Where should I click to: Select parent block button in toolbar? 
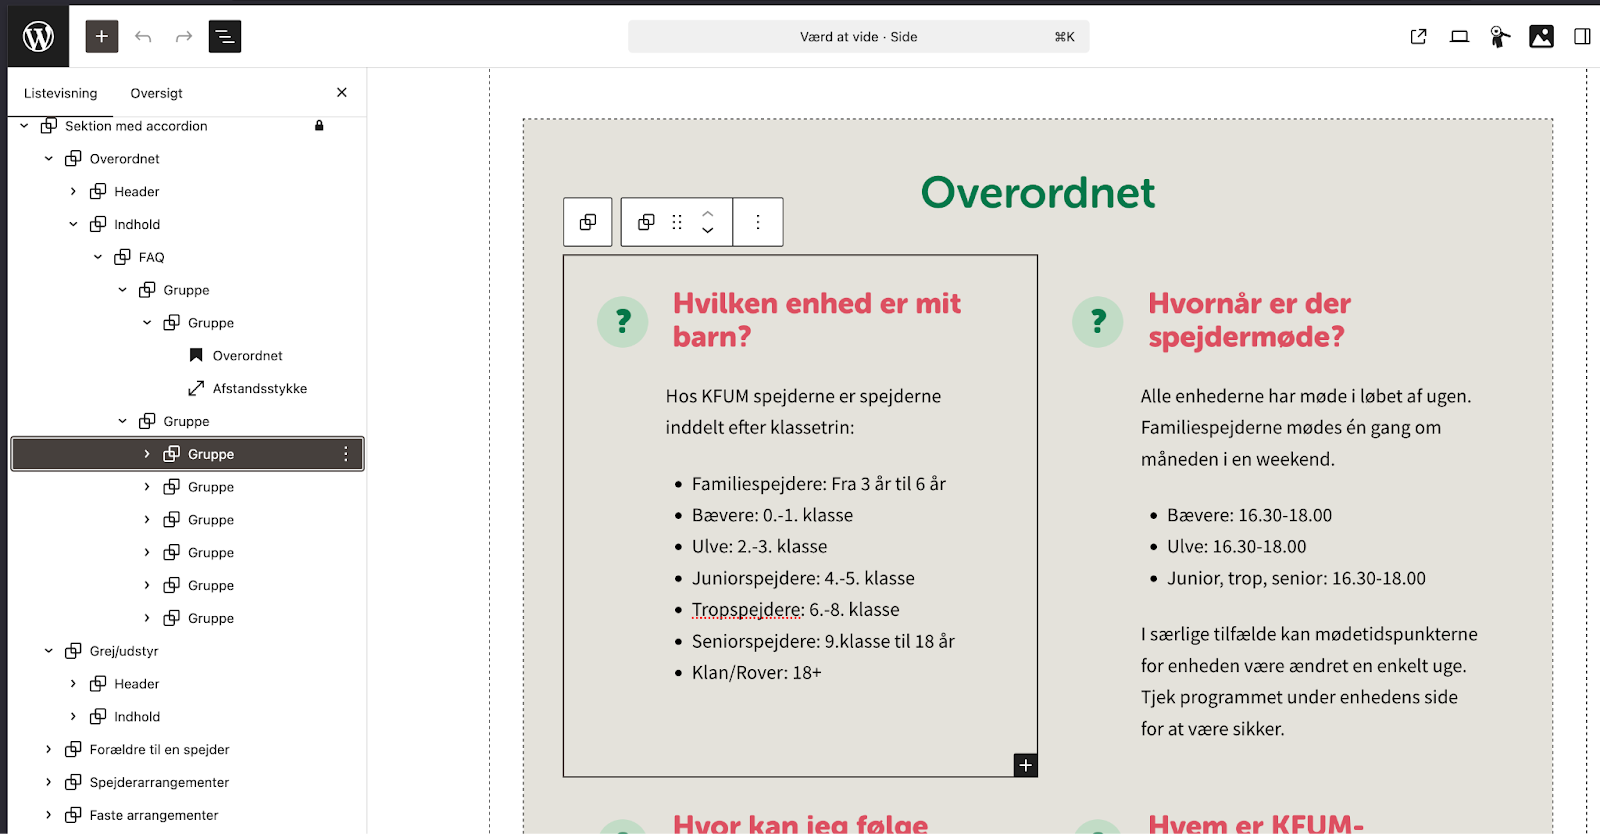pyautogui.click(x=588, y=222)
